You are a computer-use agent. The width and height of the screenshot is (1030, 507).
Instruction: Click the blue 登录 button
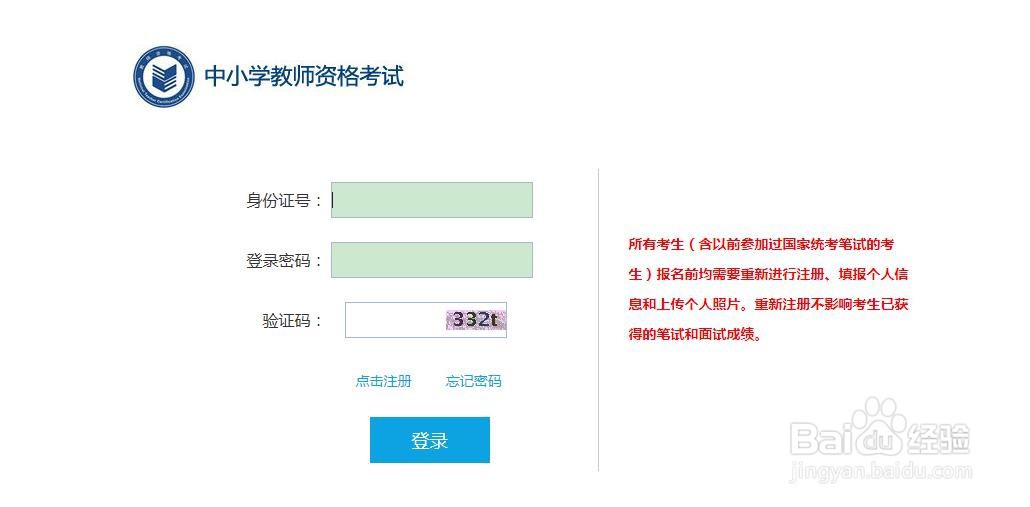tap(430, 440)
